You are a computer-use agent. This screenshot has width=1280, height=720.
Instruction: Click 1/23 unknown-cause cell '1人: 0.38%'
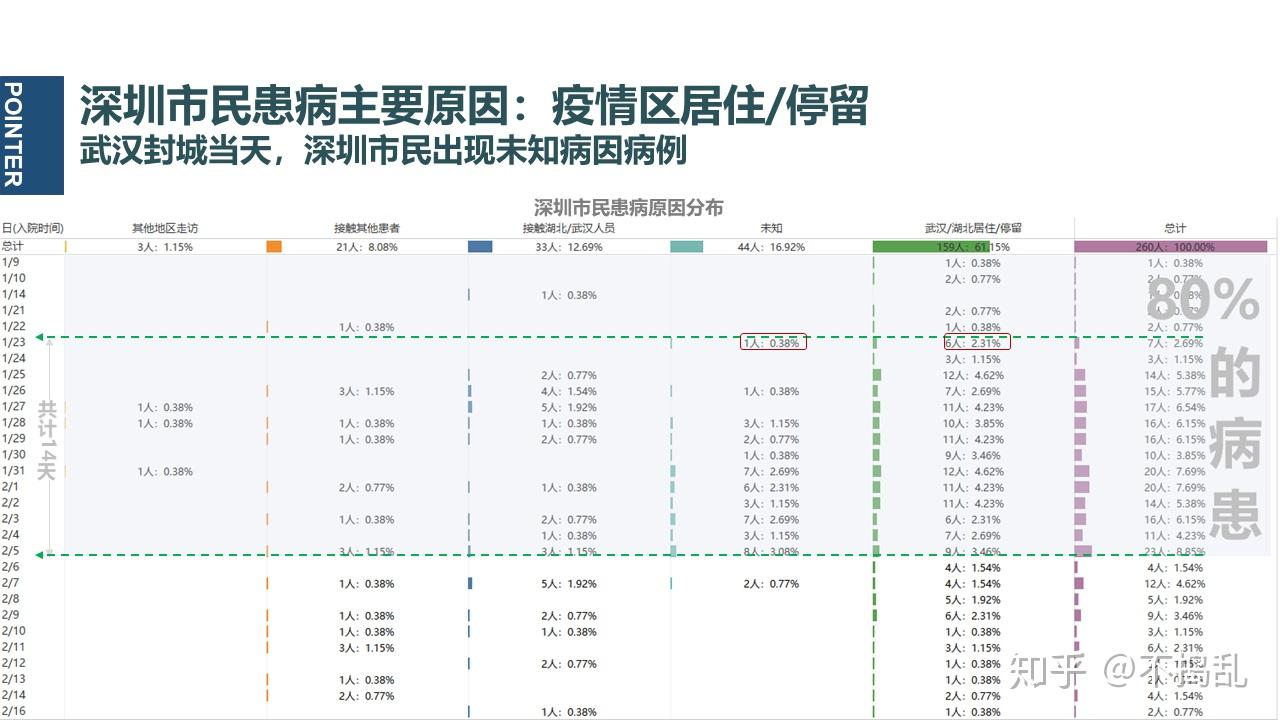click(772, 343)
